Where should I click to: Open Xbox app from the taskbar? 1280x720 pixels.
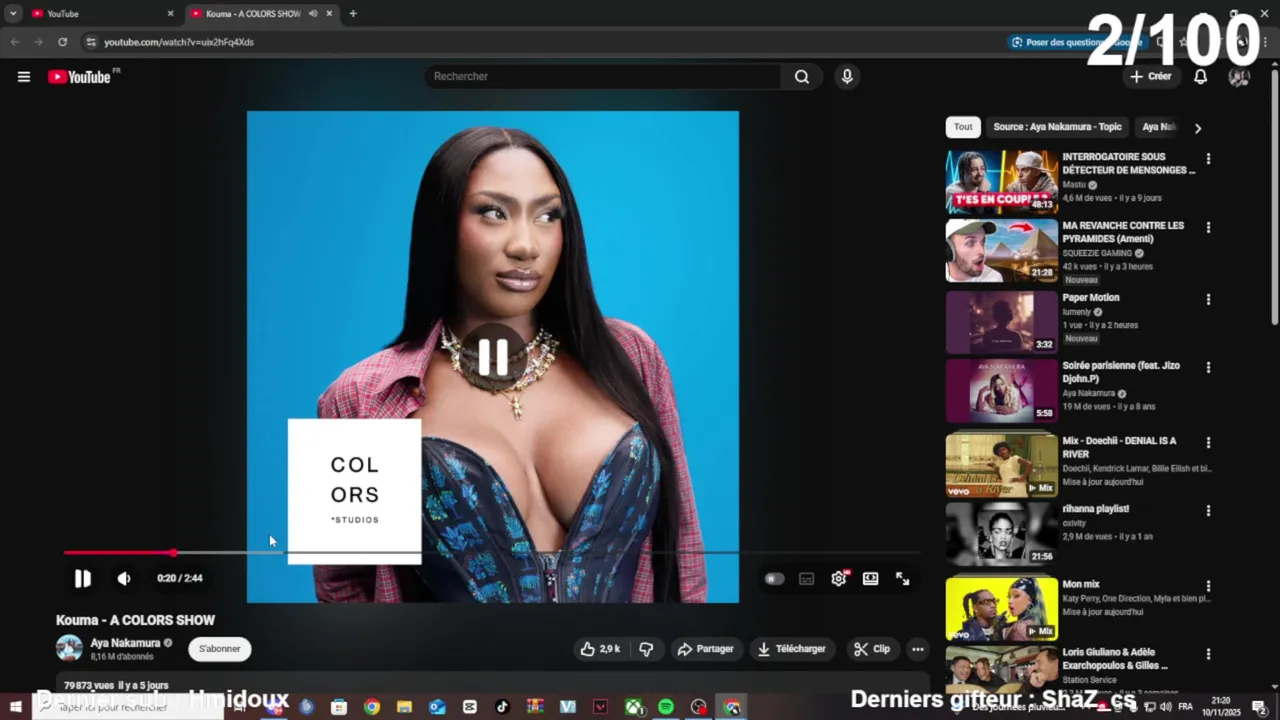[634, 707]
